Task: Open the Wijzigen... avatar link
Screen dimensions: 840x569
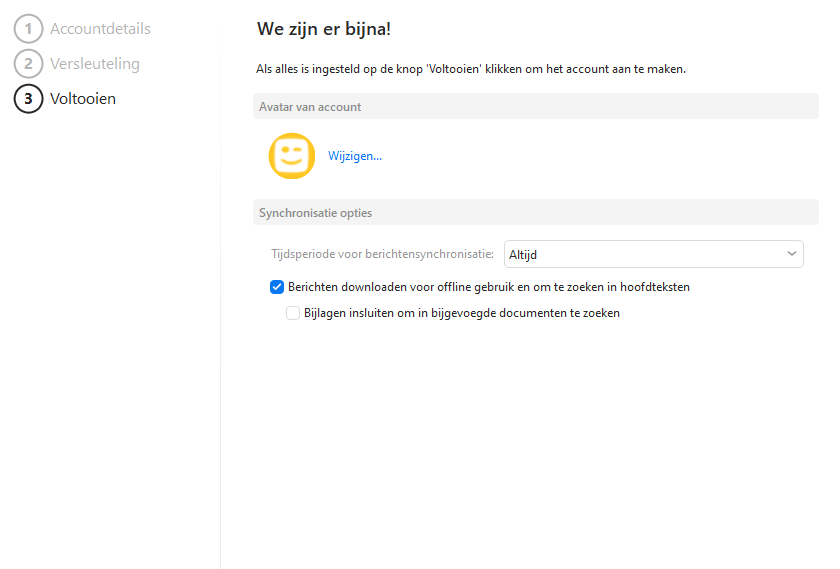Action: tap(355, 156)
